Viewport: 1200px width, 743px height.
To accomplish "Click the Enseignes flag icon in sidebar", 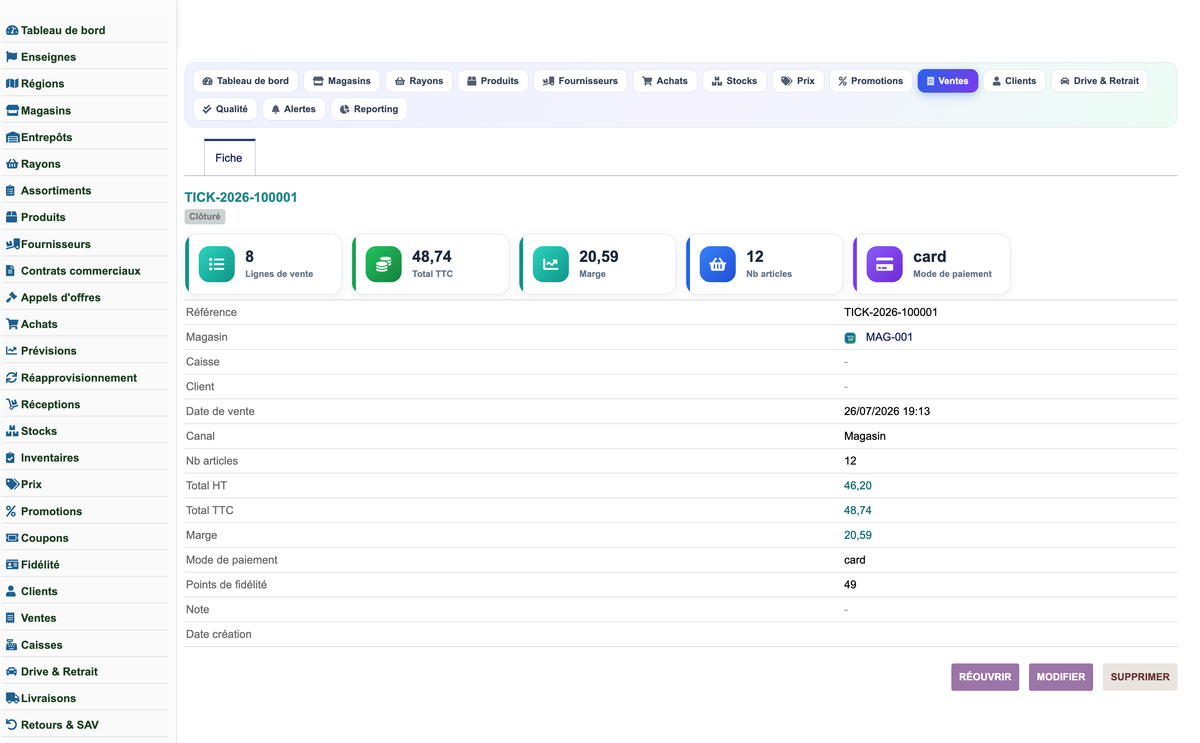I will point(12,57).
